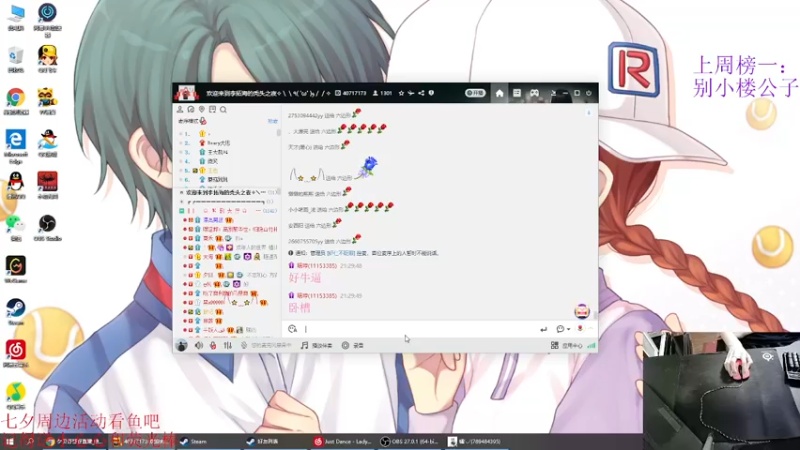The width and height of the screenshot is (800, 450).
Task: Open the application center grid icon
Action: (x=555, y=345)
